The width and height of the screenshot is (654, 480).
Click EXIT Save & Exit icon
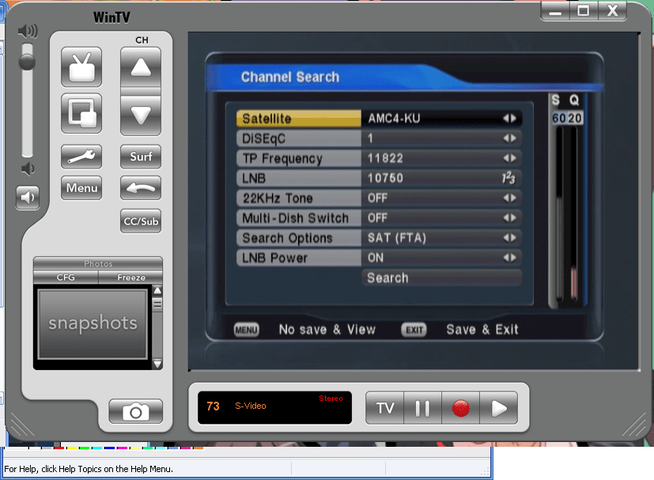[414, 330]
